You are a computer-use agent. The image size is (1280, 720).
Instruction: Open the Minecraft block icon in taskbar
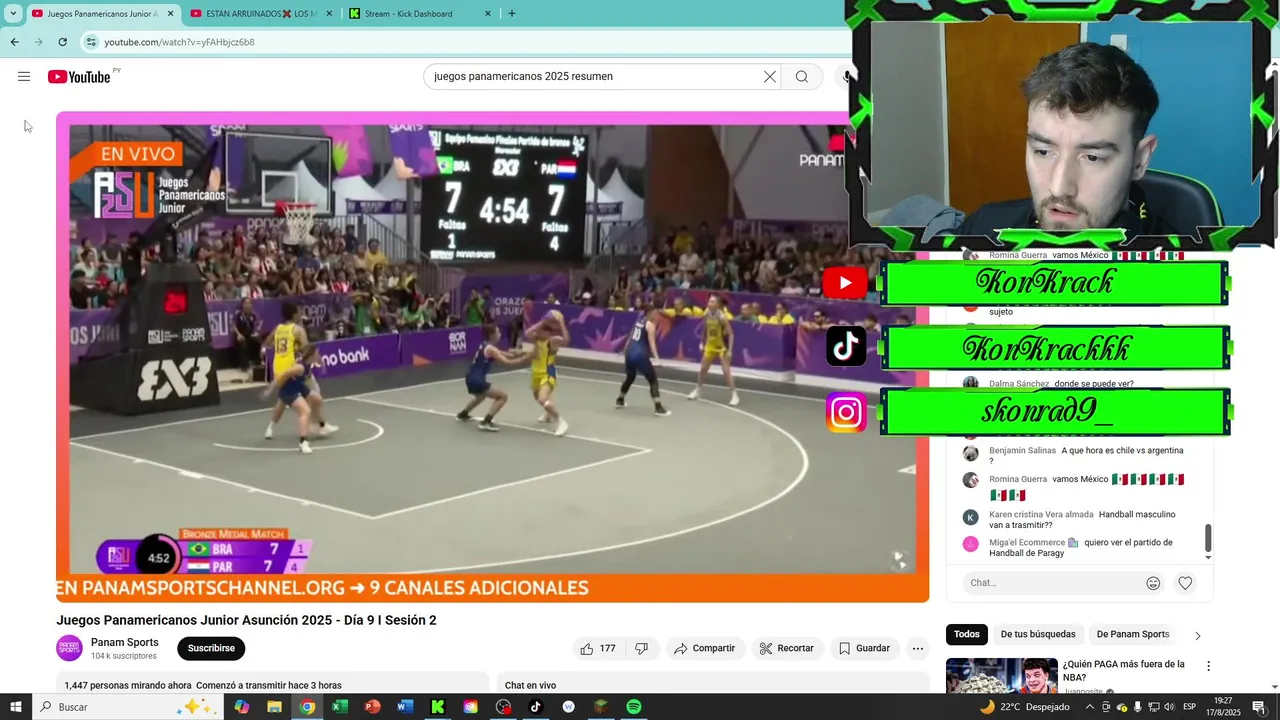[600, 707]
